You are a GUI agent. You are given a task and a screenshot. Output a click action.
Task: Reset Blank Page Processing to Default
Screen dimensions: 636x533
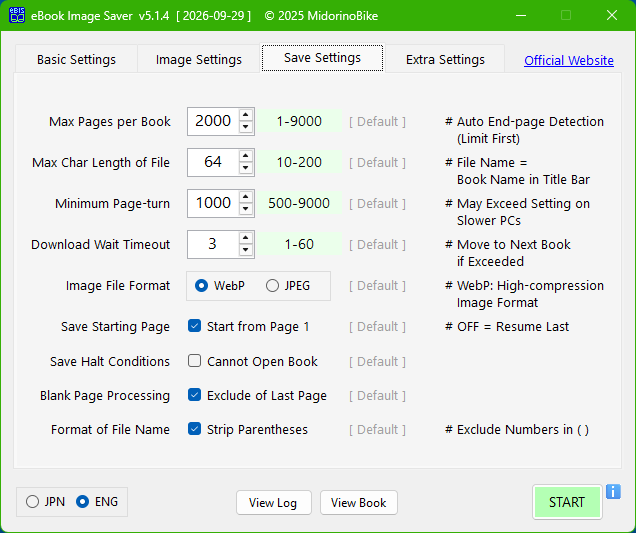pyautogui.click(x=377, y=395)
